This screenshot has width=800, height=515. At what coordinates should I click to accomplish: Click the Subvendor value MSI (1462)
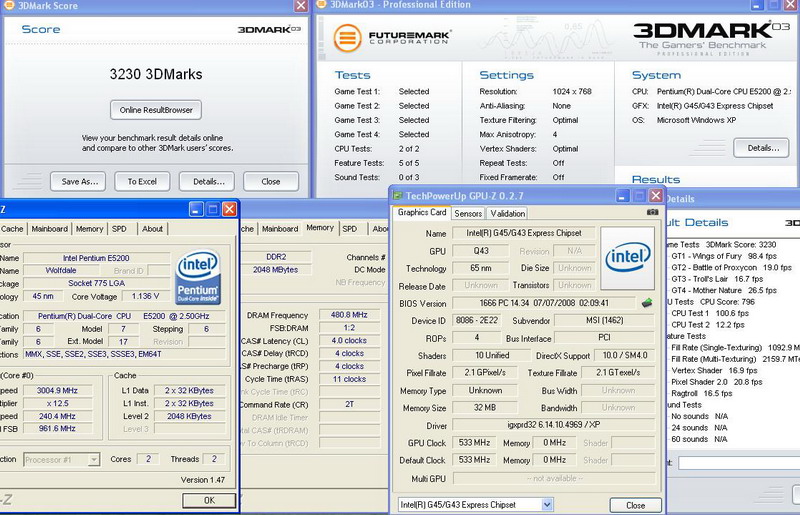605,320
